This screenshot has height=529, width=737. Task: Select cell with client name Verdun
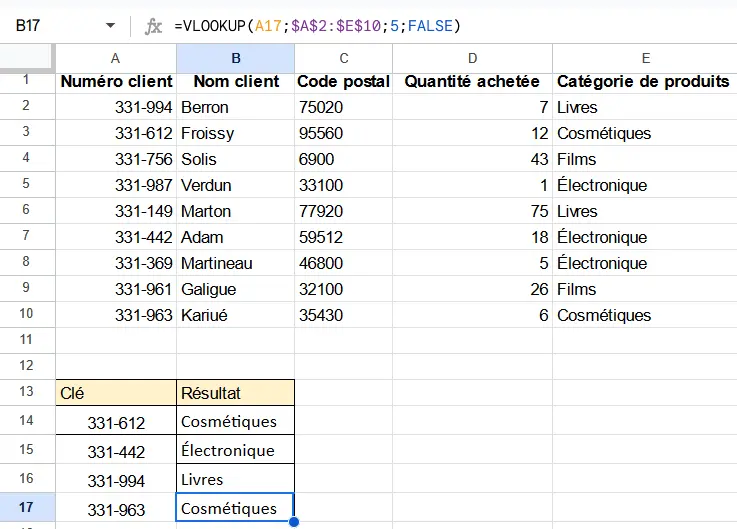click(x=235, y=185)
